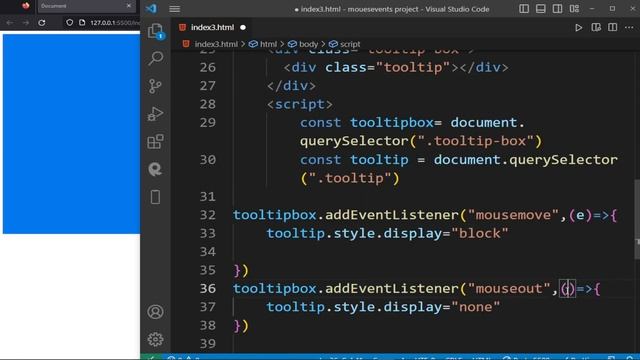Open Customize Layout button
Viewport: 640px width, 360px height.
tap(574, 9)
